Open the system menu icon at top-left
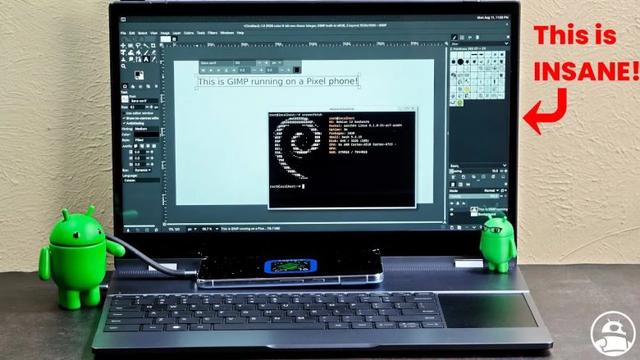The height and width of the screenshot is (360, 640). click(x=123, y=19)
